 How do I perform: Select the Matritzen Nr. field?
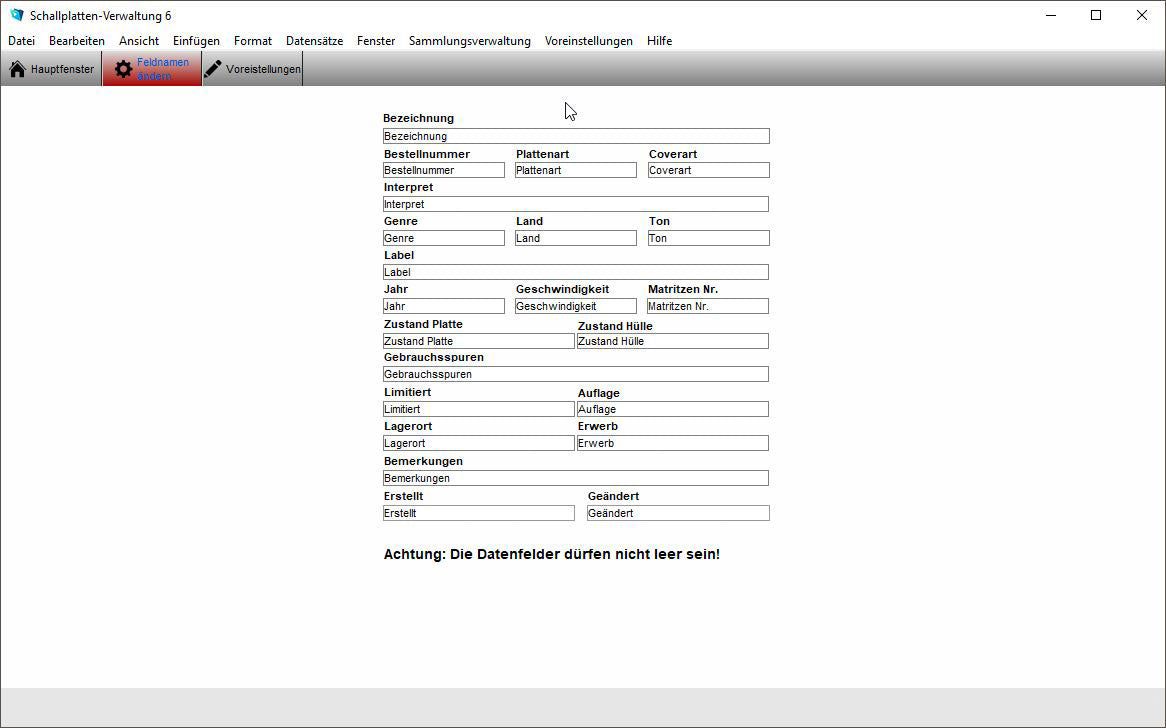708,306
